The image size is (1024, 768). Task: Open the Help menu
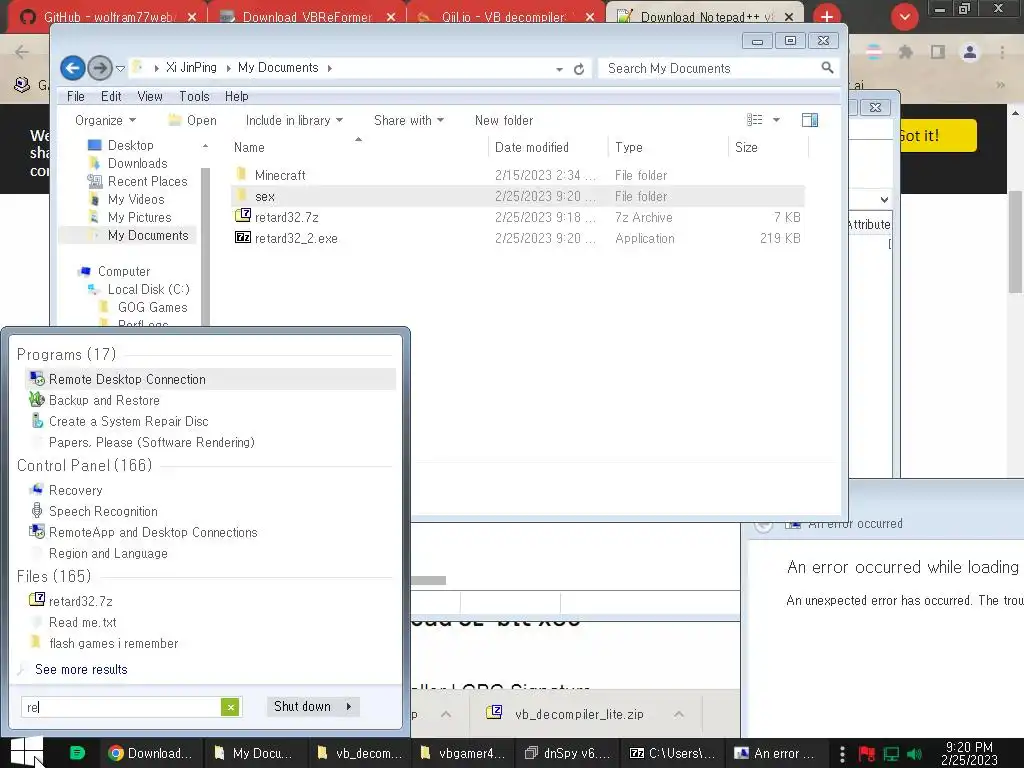tap(236, 96)
